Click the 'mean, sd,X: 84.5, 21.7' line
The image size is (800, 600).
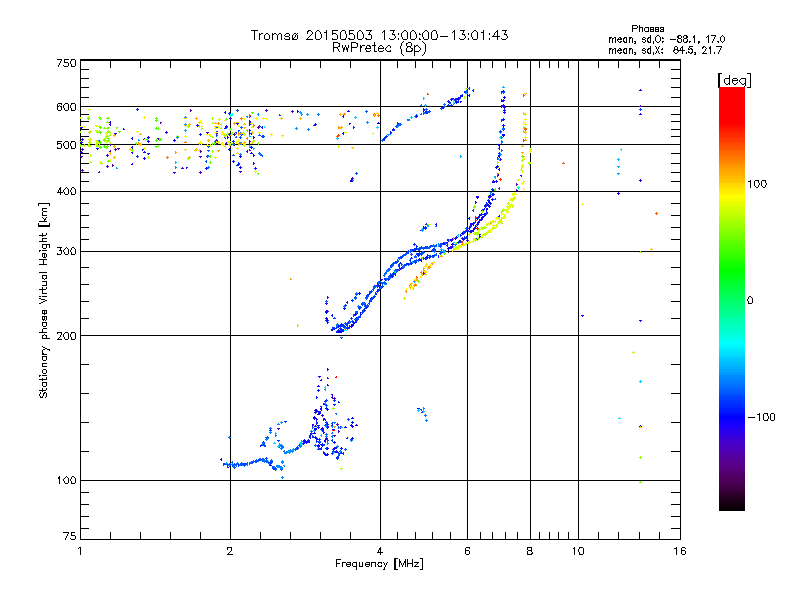point(665,50)
